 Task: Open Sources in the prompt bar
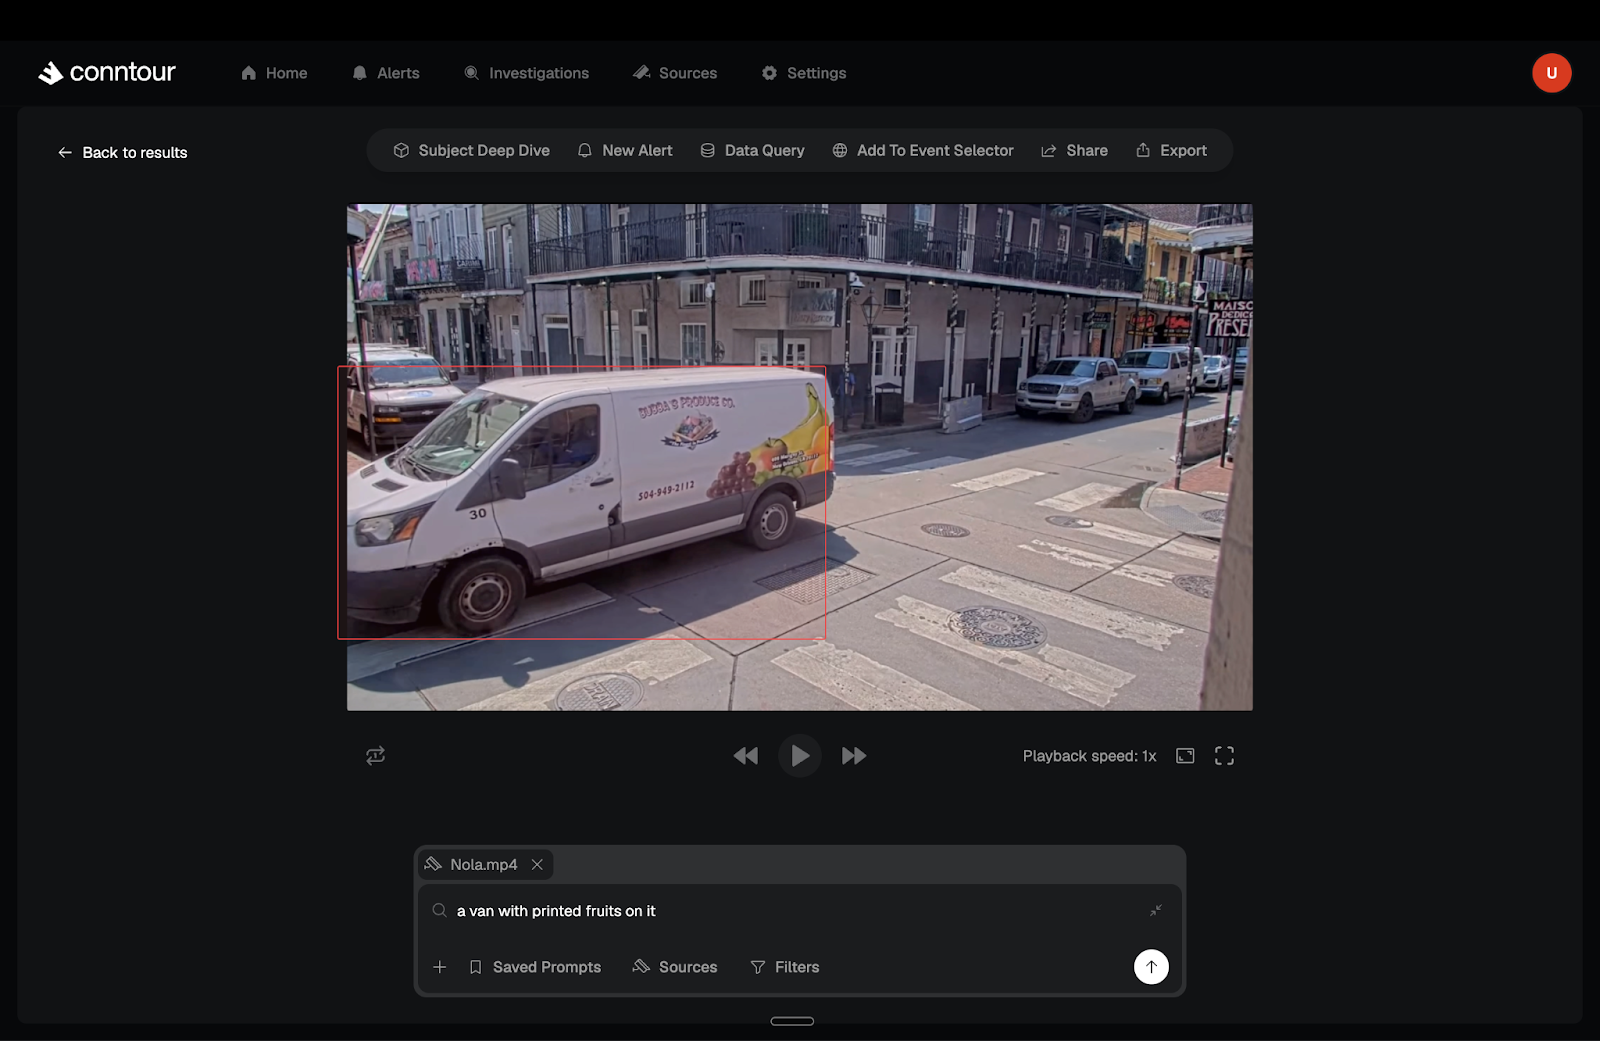click(675, 967)
